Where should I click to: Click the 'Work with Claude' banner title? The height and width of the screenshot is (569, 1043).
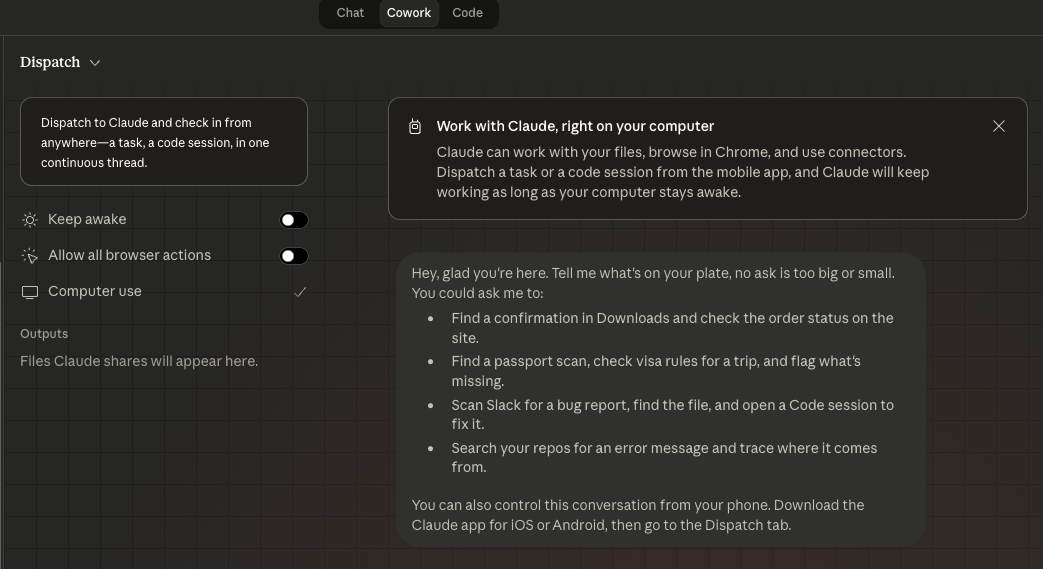pos(575,126)
